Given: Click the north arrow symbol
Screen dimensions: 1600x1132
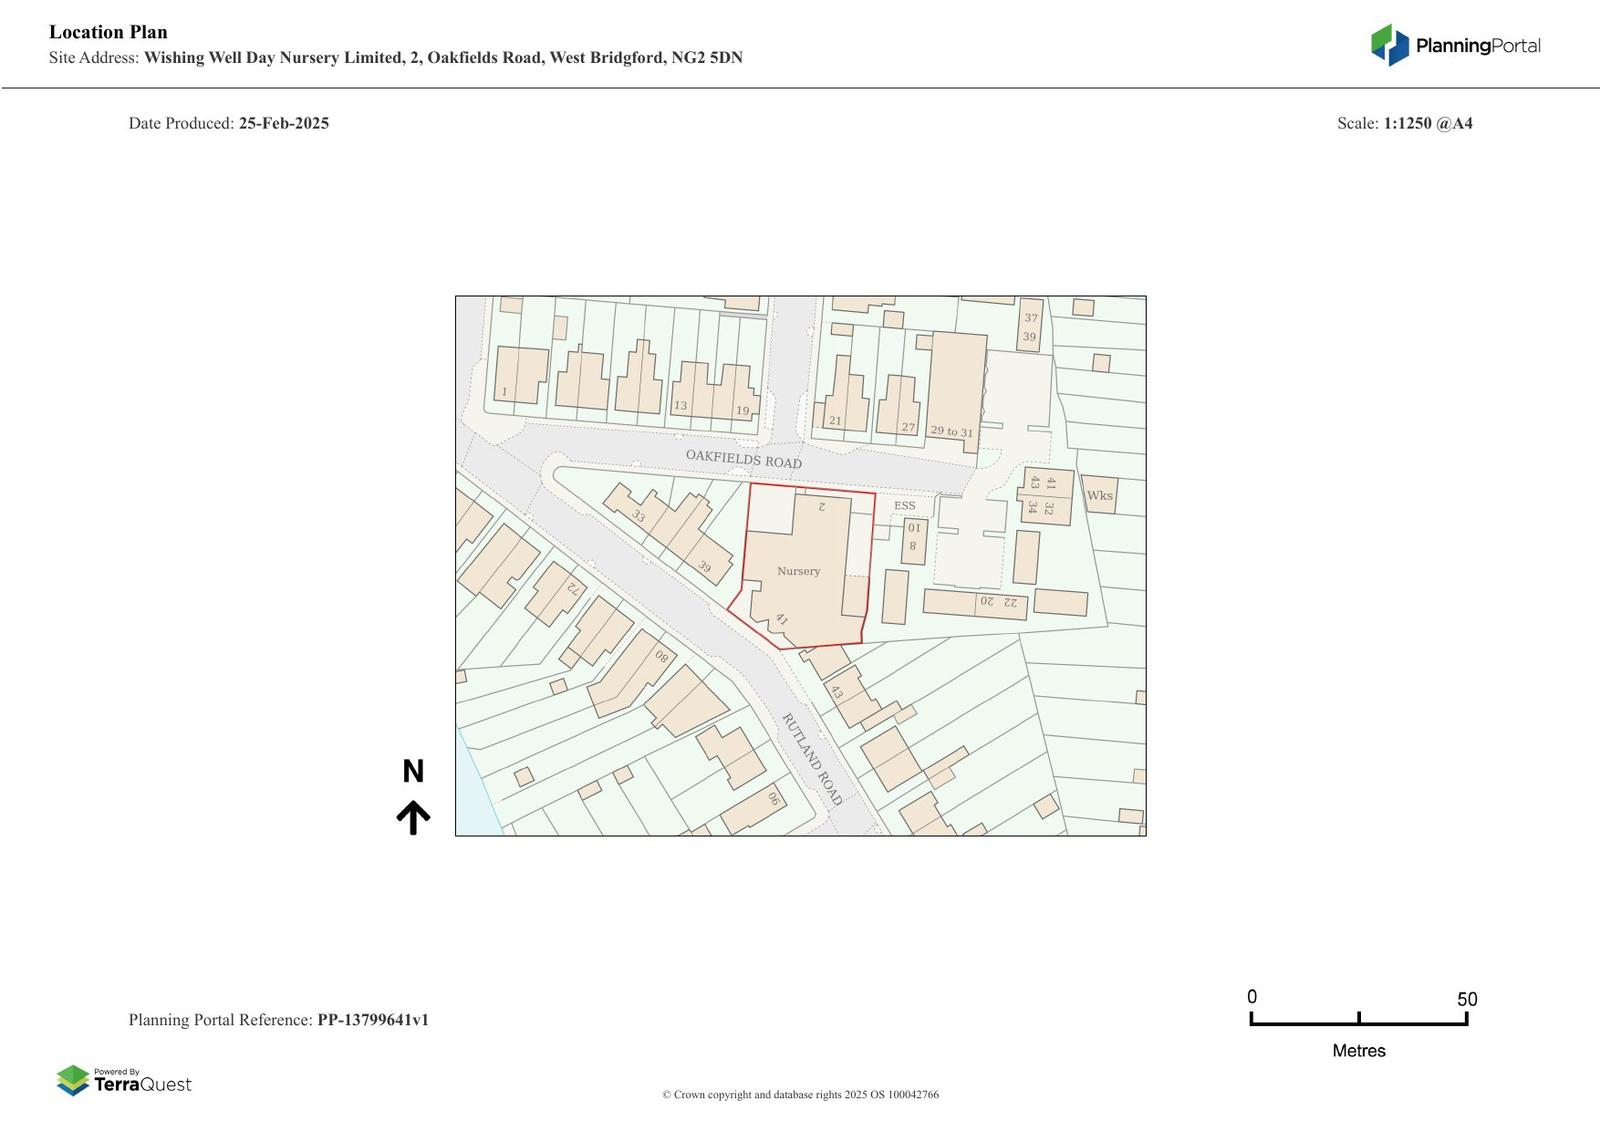Looking at the screenshot, I should click(x=413, y=817).
